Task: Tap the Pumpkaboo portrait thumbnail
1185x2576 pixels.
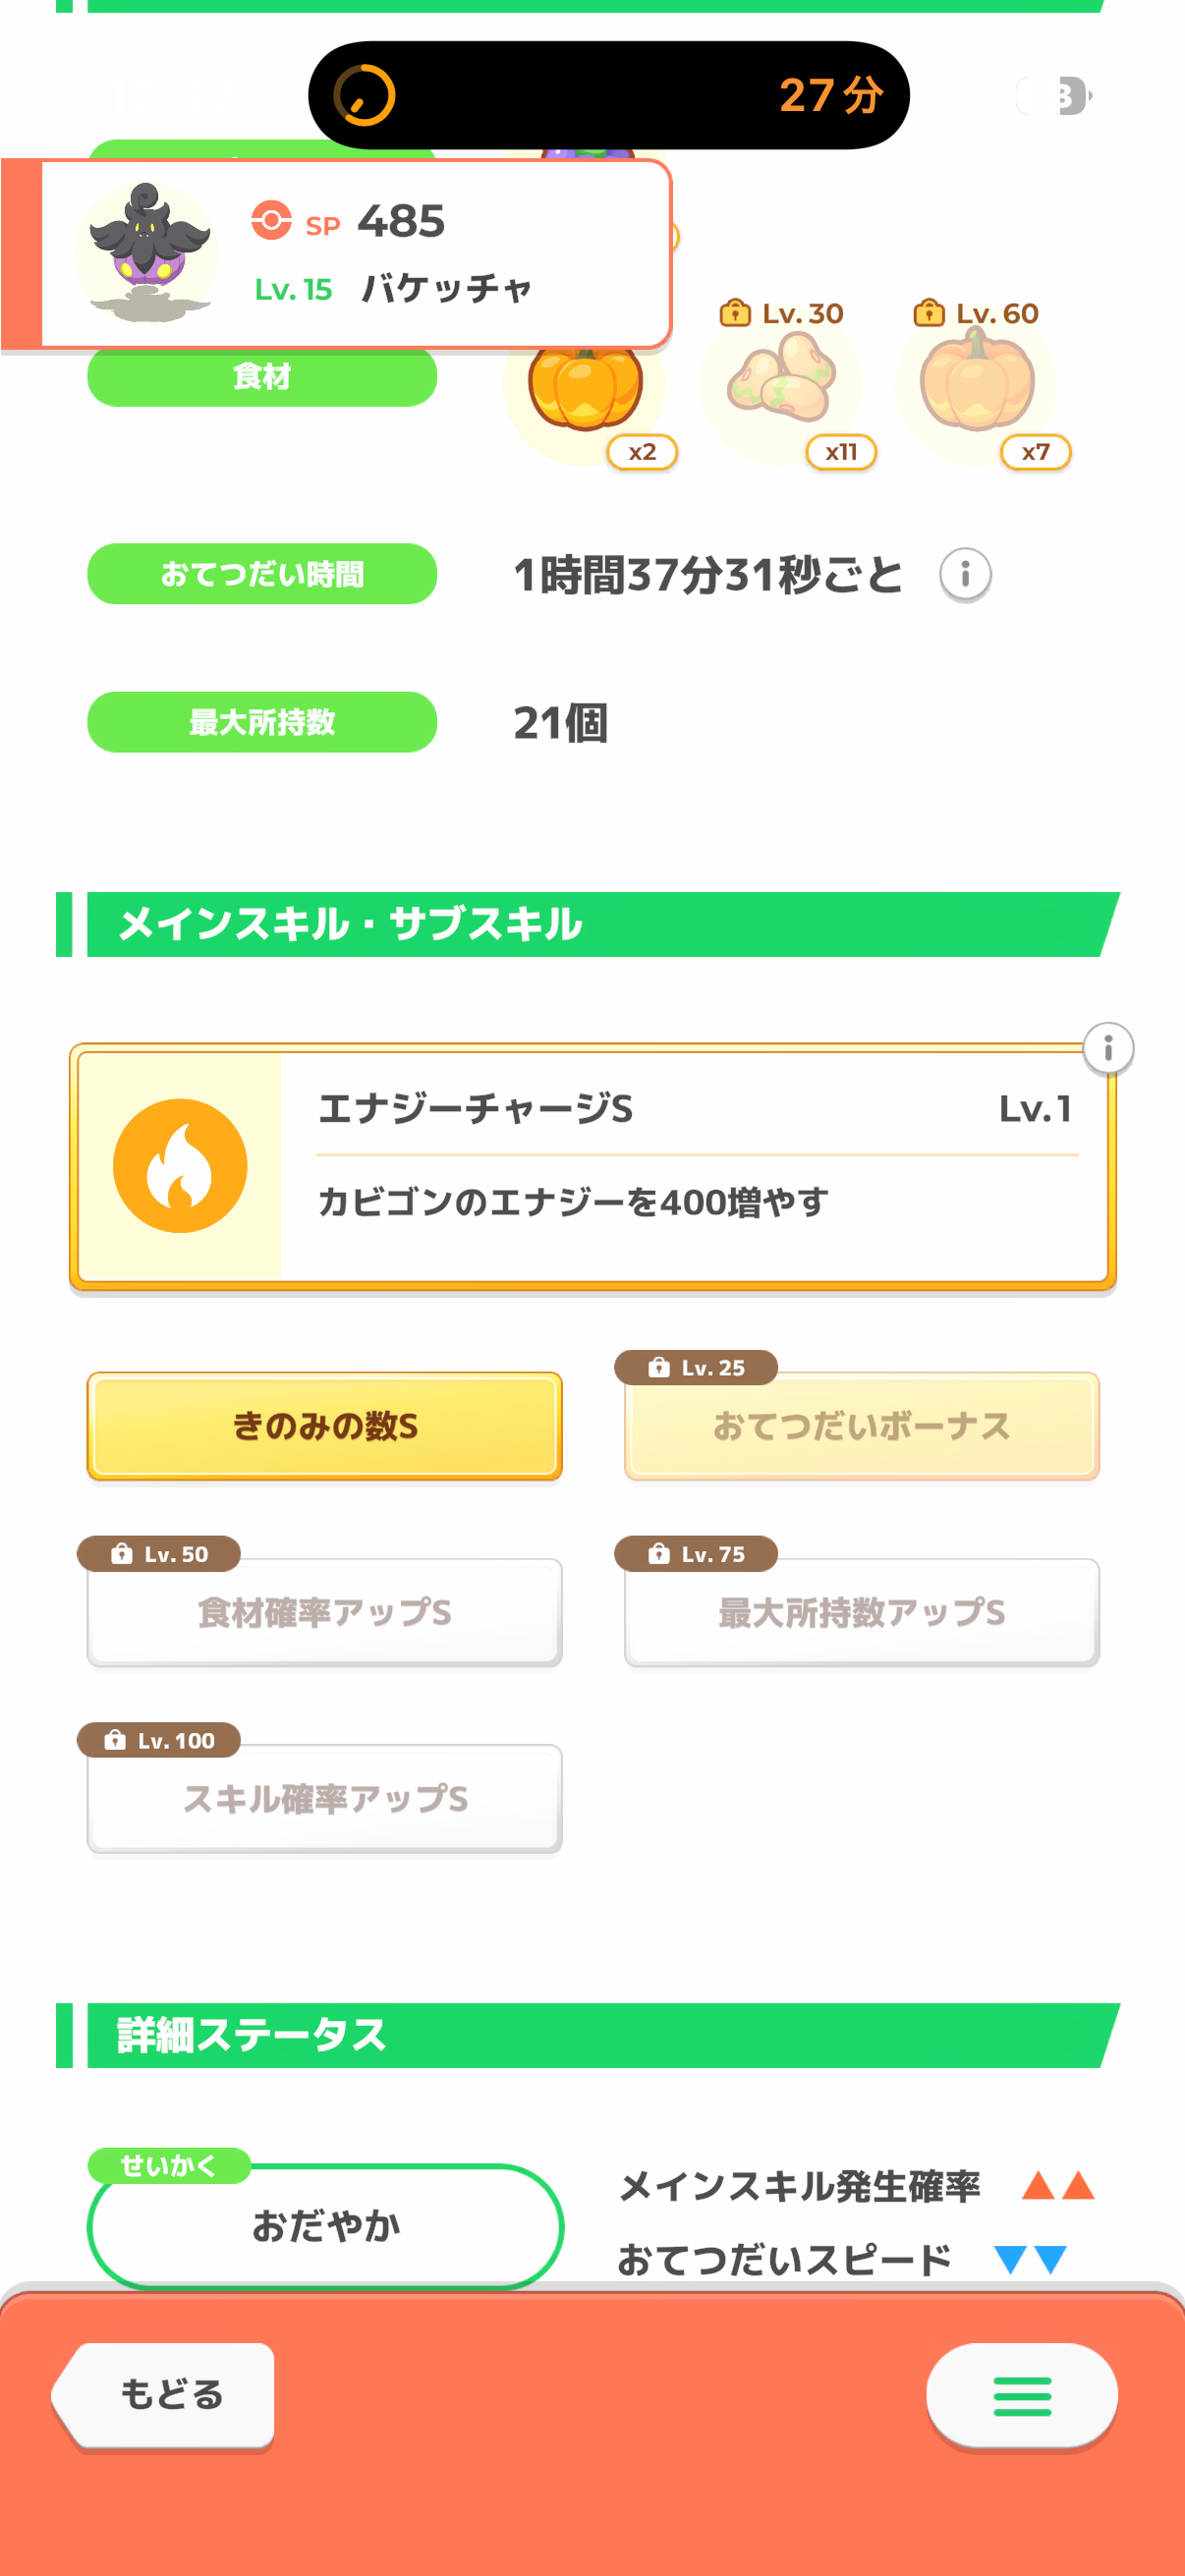Action: click(x=147, y=252)
